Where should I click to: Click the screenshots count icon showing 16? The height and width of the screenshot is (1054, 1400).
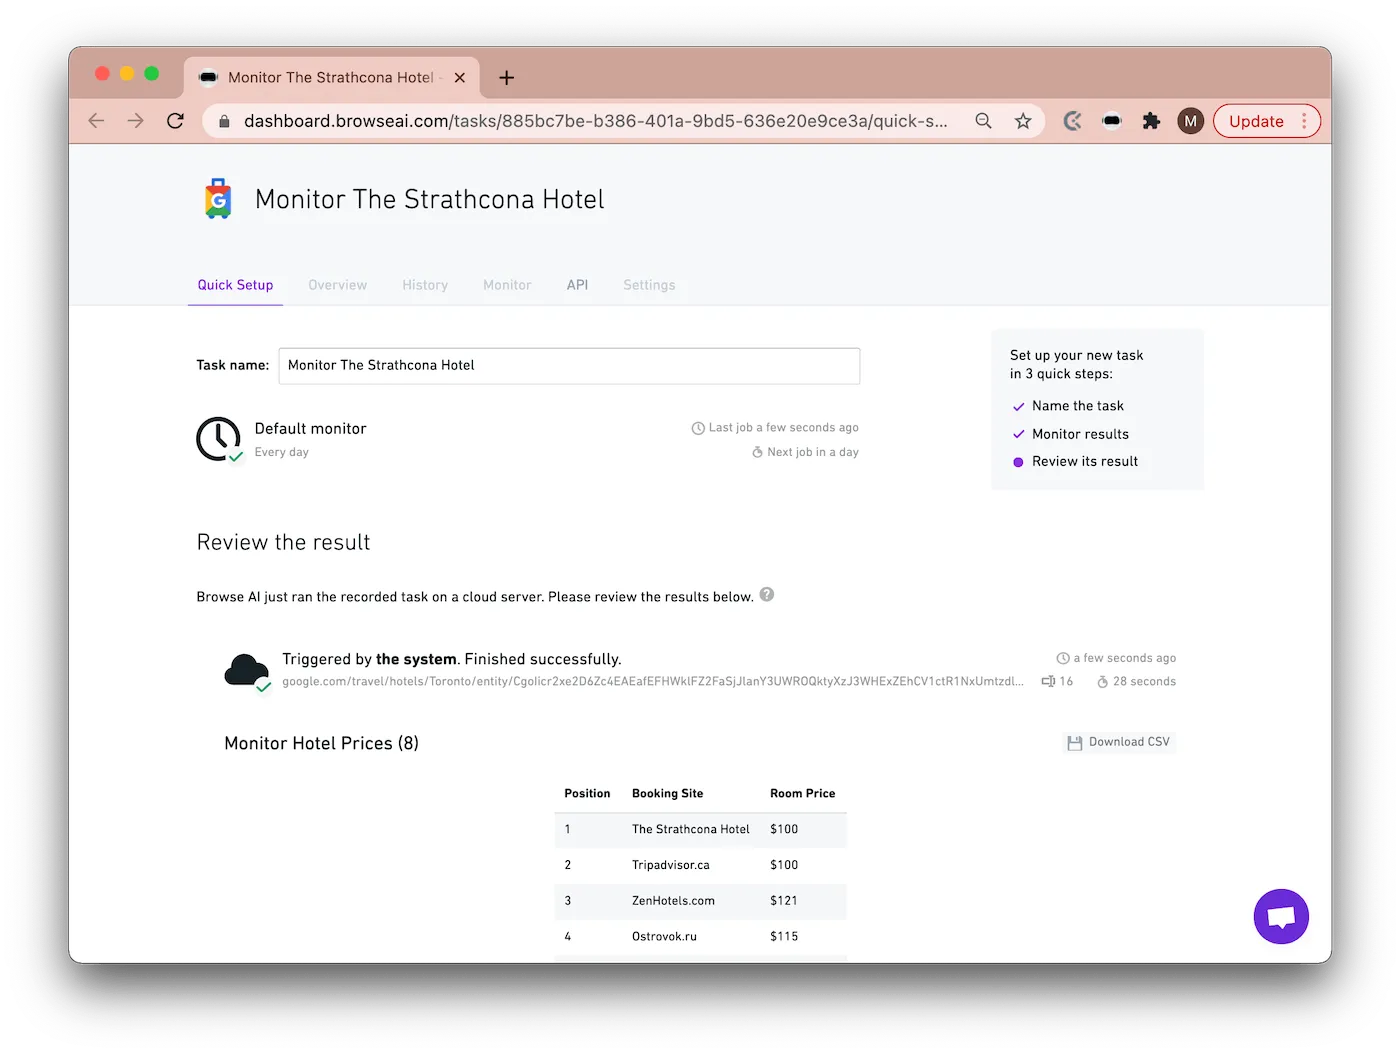point(1048,681)
